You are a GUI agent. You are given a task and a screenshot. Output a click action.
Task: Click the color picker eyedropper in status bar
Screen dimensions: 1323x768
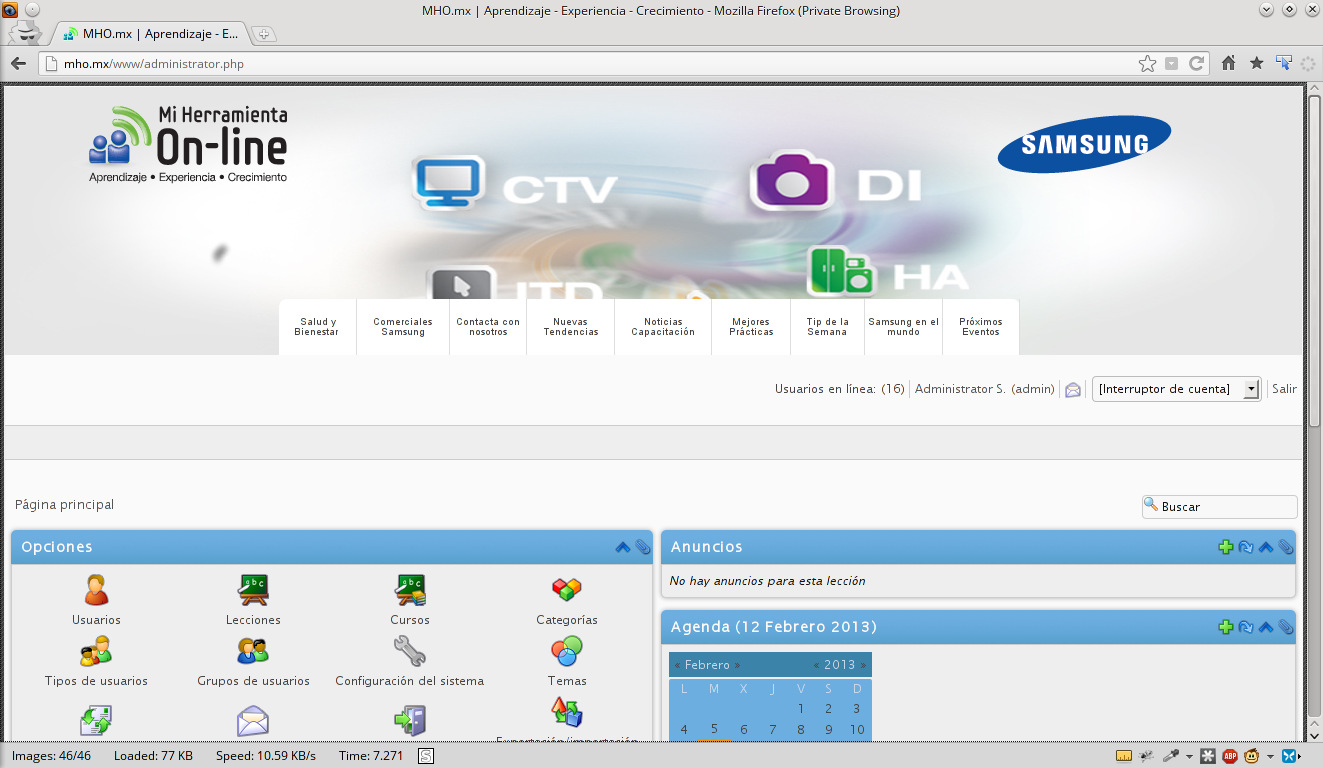[x=1171, y=756]
